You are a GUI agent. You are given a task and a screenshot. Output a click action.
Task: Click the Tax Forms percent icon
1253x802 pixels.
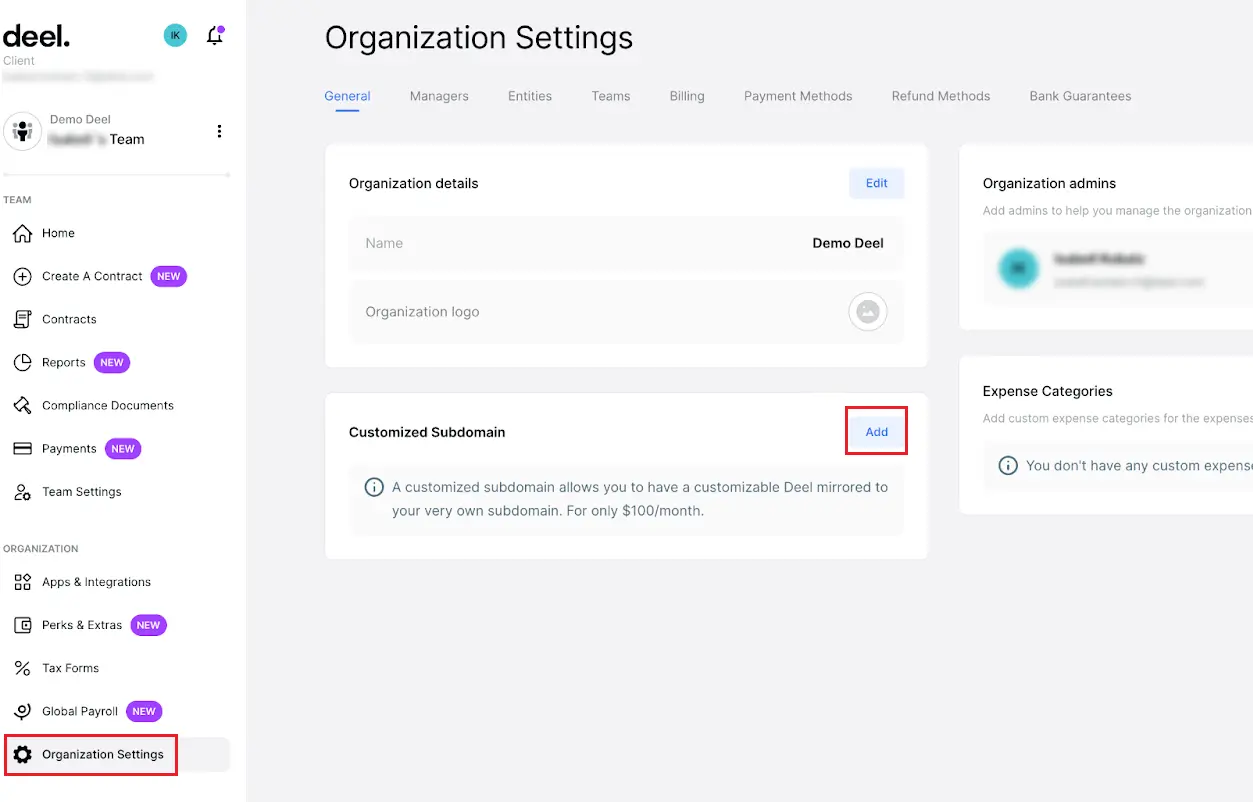tap(22, 668)
